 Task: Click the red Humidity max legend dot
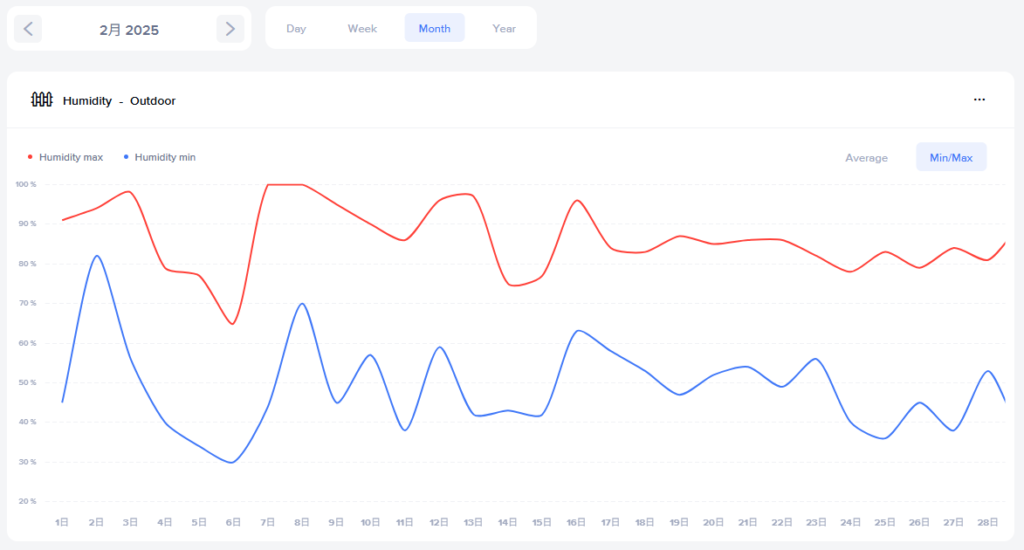click(x=30, y=157)
